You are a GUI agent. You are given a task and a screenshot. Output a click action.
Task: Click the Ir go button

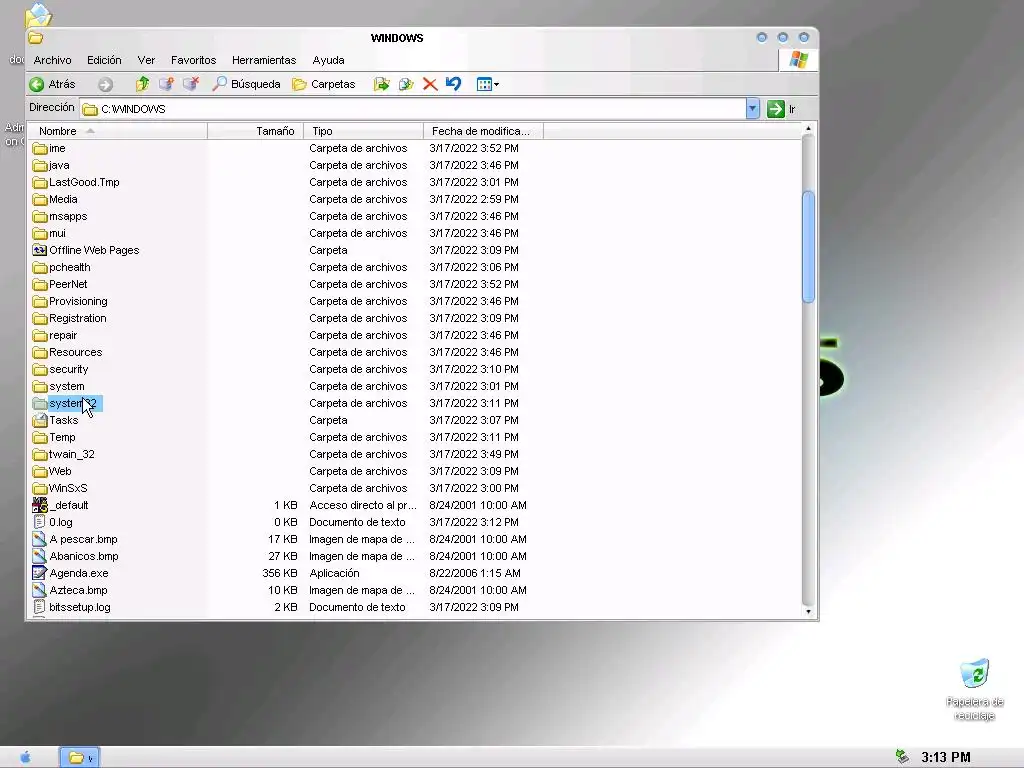click(x=781, y=109)
